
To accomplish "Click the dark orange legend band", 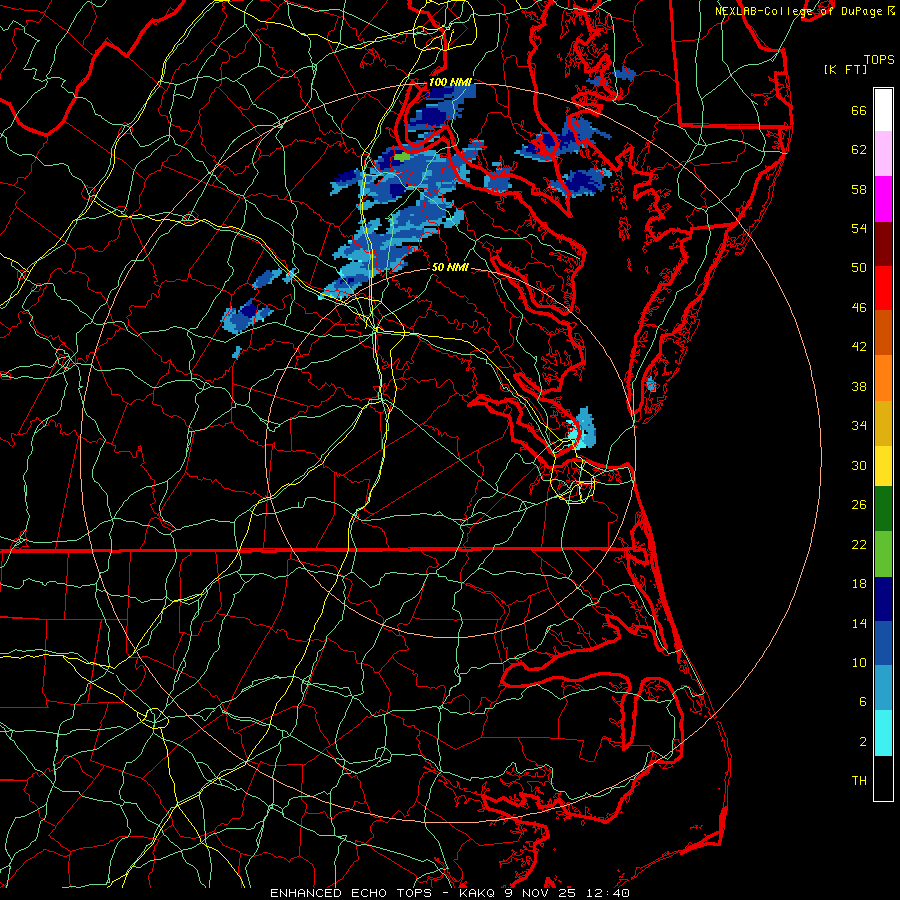I will [883, 332].
